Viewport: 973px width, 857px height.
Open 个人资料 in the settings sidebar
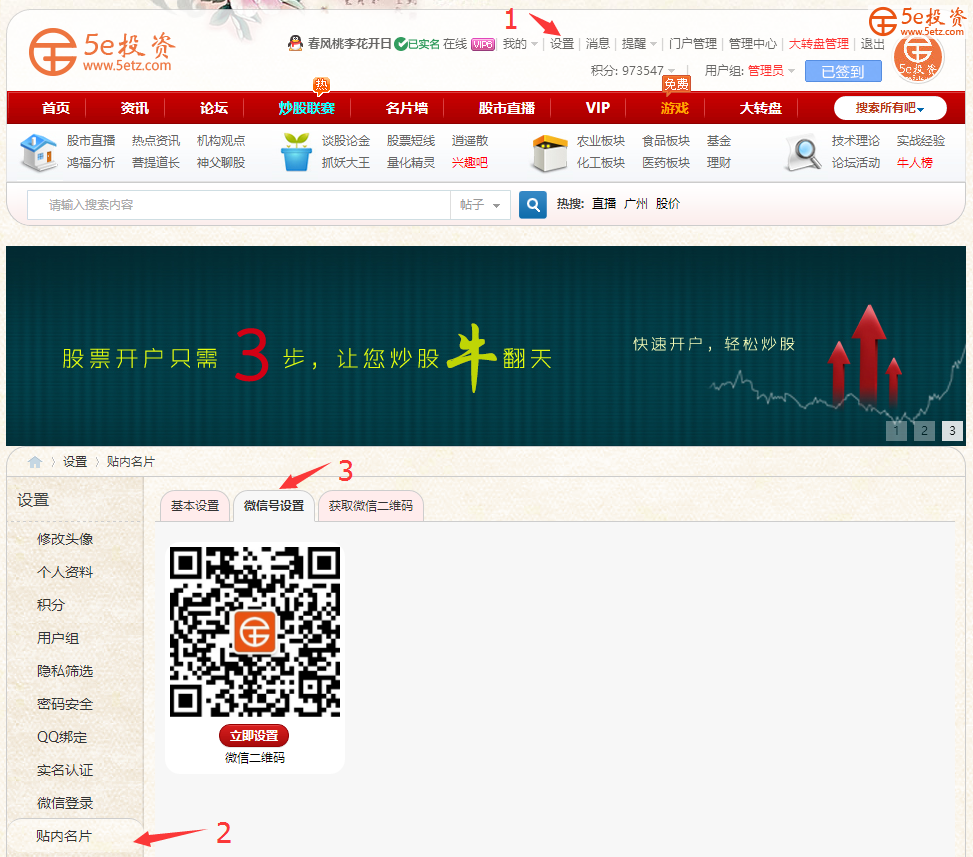point(65,572)
